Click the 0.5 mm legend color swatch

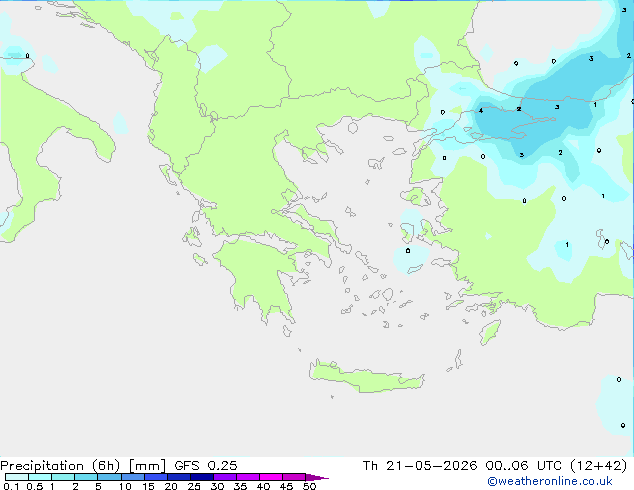40,477
